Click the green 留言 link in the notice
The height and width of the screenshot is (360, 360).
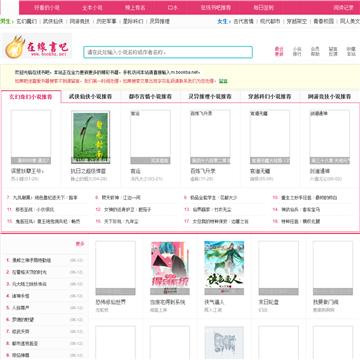click(223, 81)
